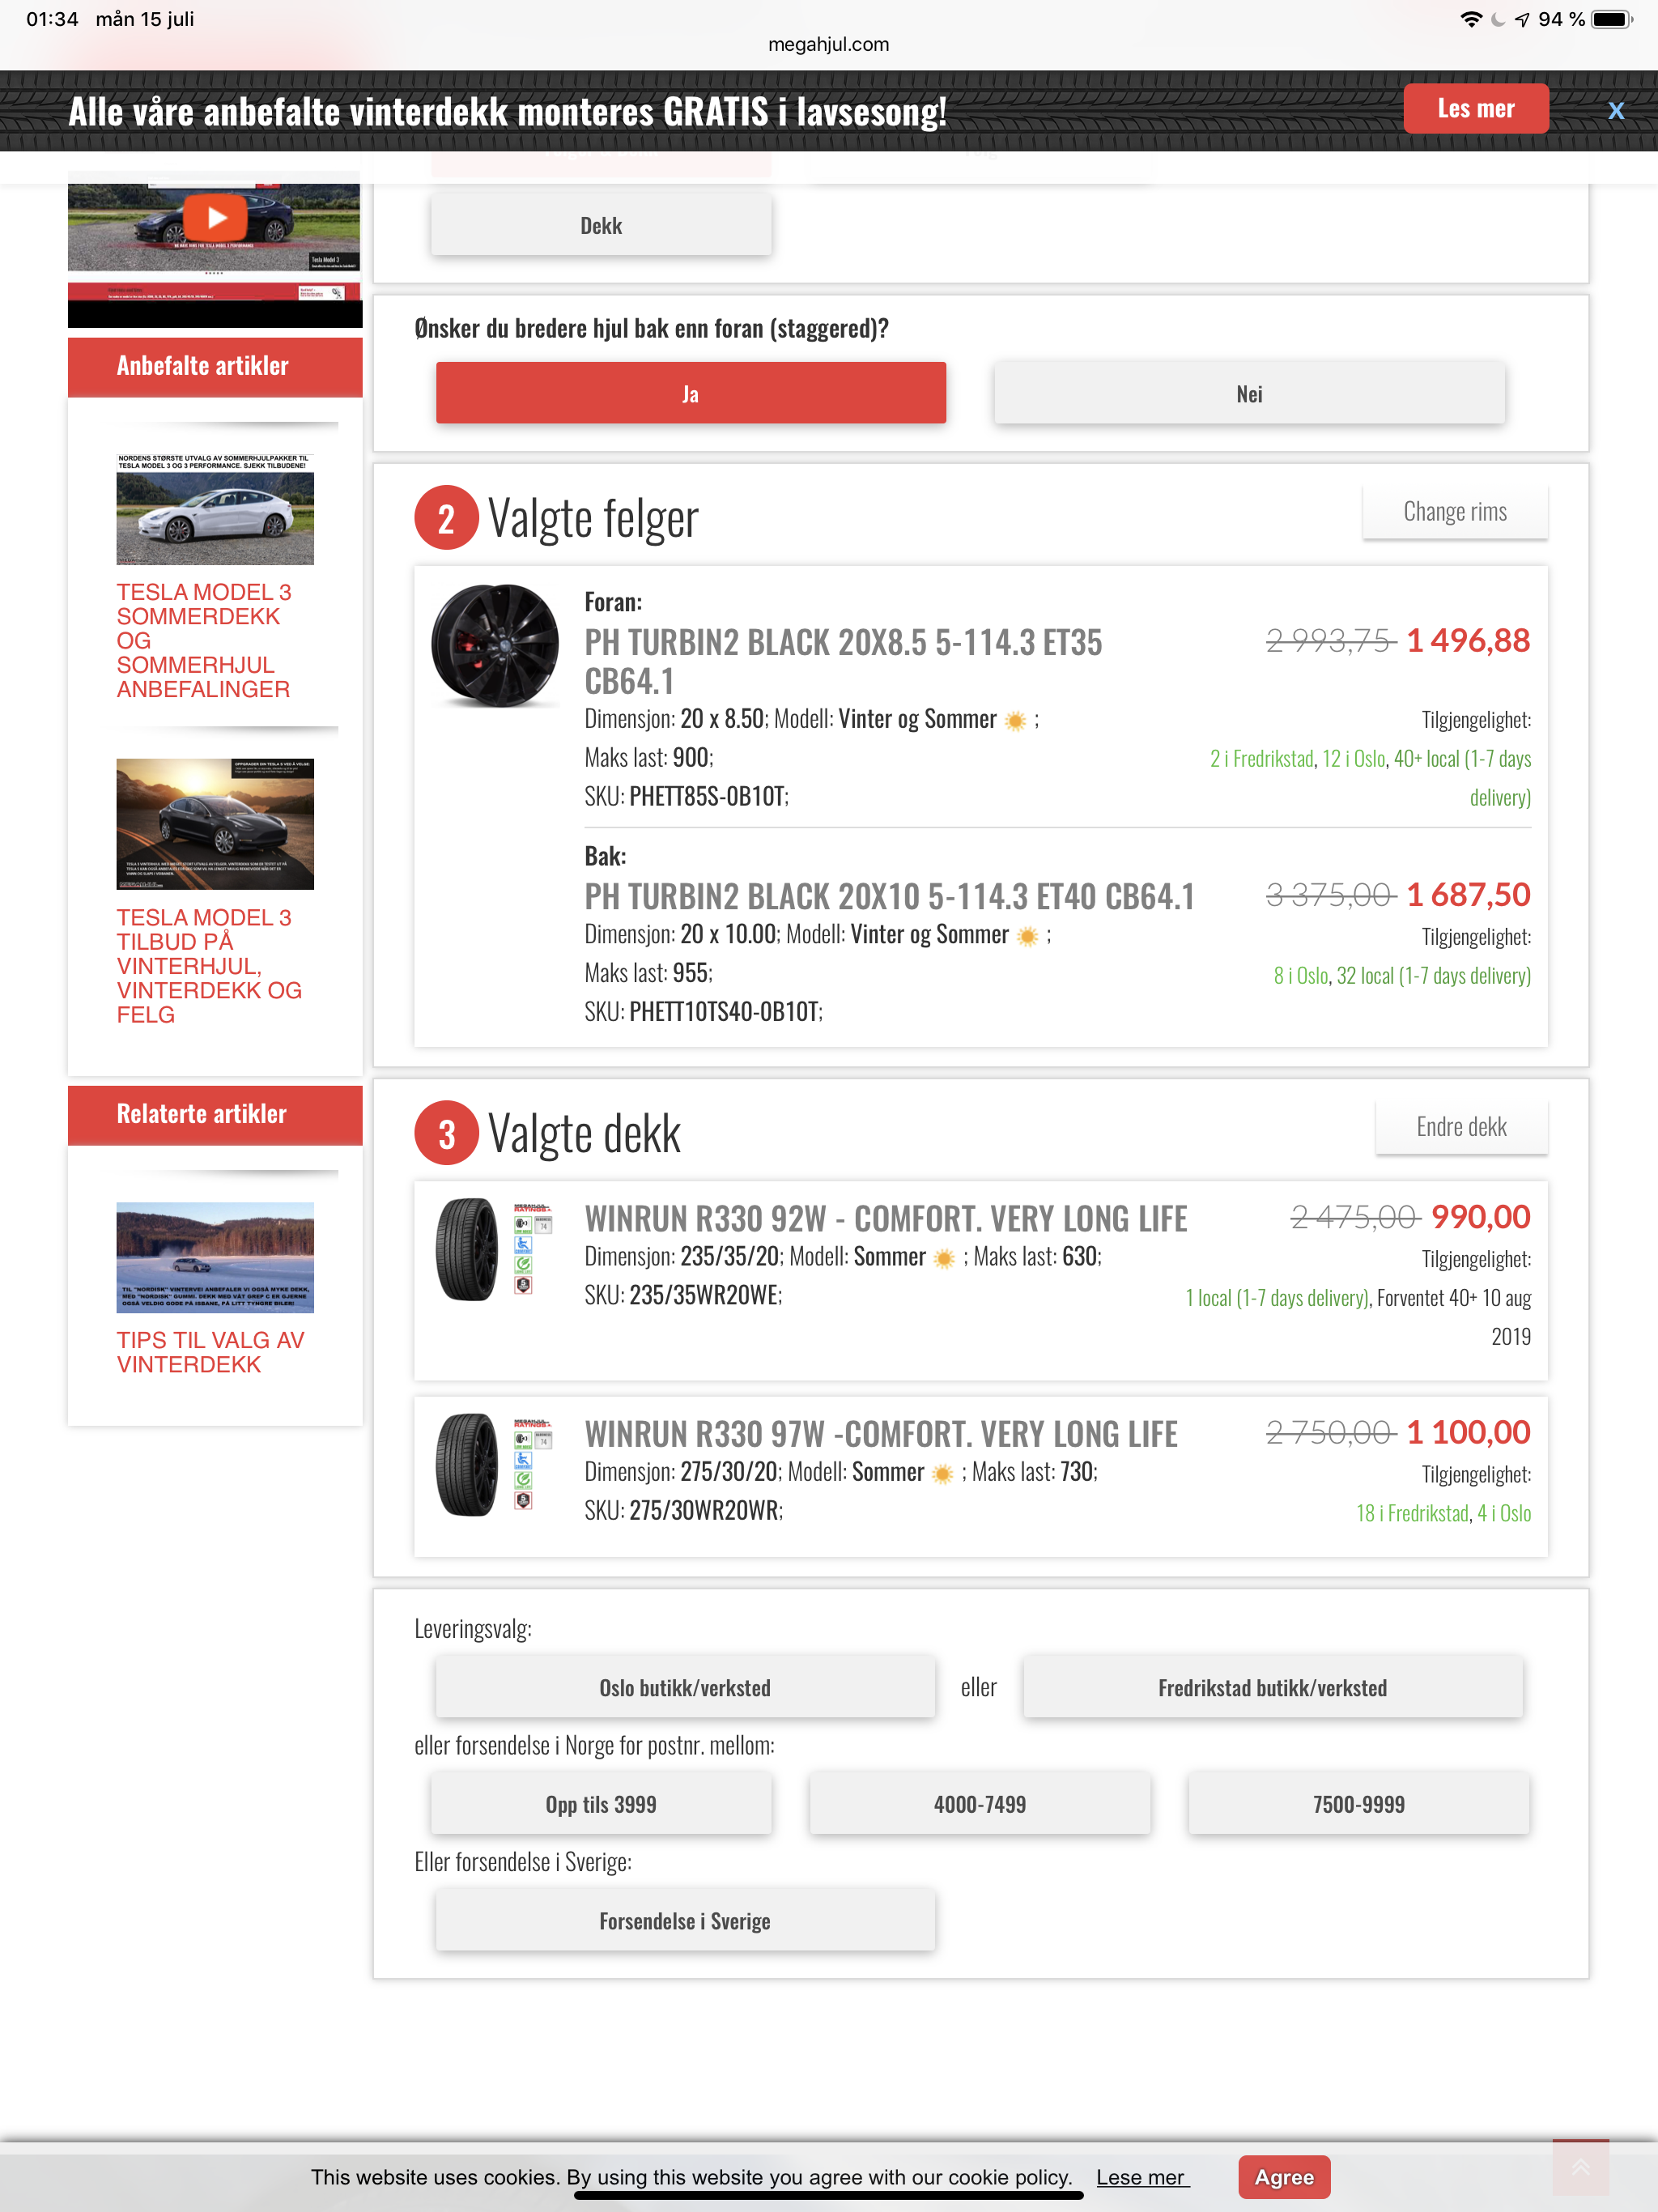This screenshot has width=1658, height=2212.
Task: Select Nei for staggered wheels
Action: (1249, 393)
